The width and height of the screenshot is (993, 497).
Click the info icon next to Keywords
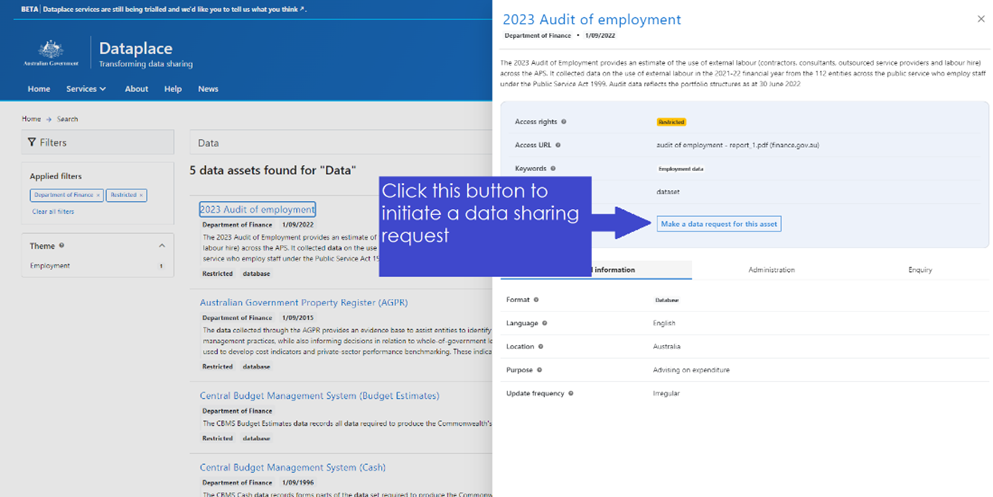[553, 168]
